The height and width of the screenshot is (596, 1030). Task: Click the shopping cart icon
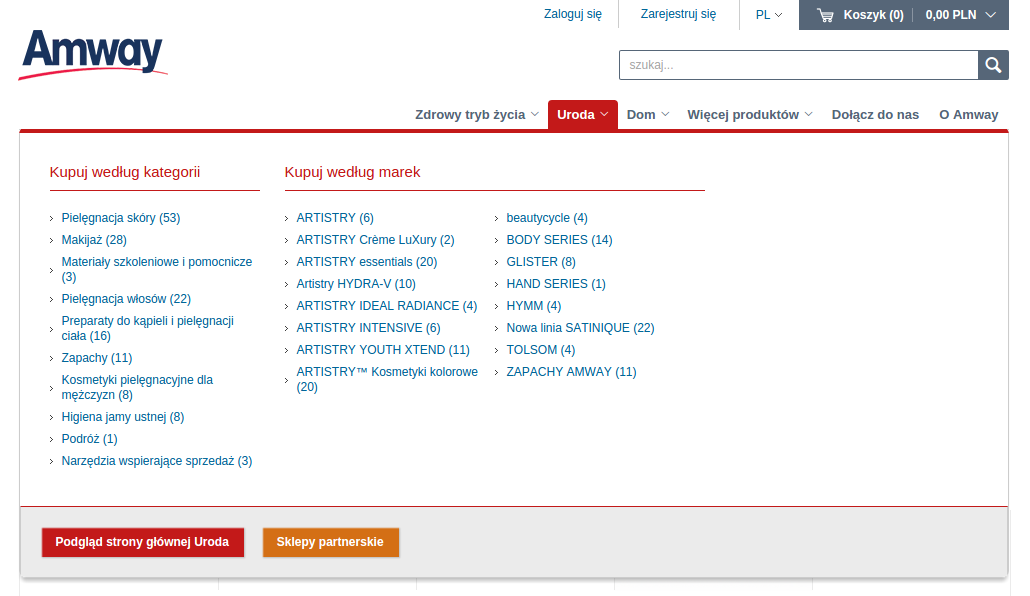pos(826,14)
